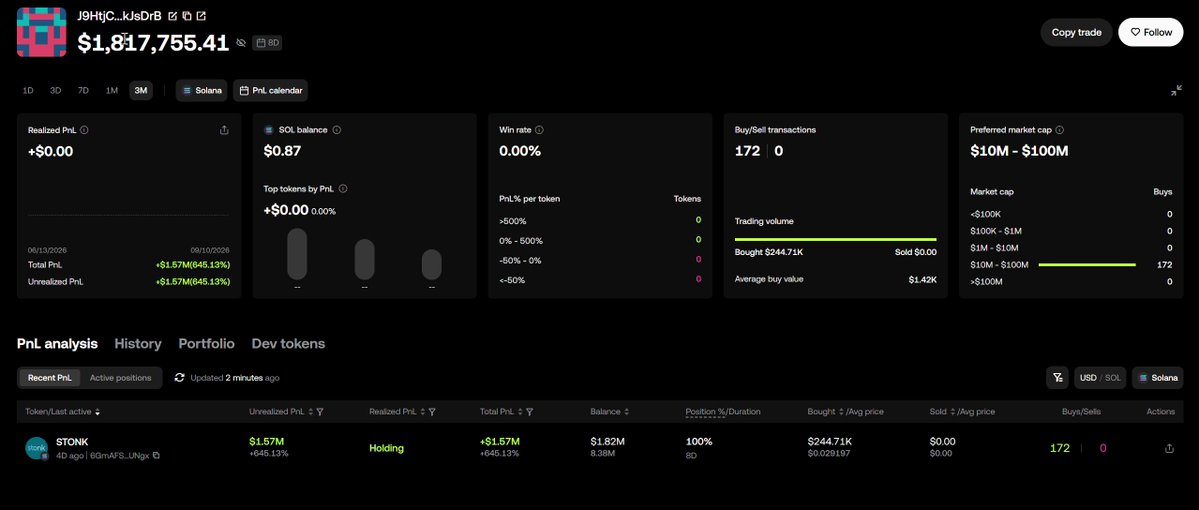Filter the Total PnL column
This screenshot has width=1199, height=510.
[x=529, y=411]
